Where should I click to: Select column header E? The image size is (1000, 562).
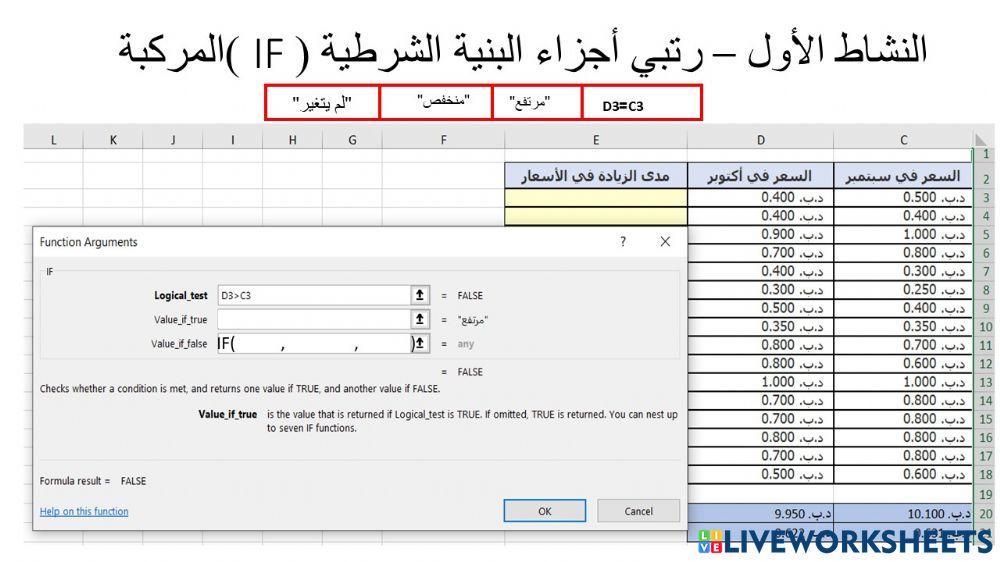click(596, 140)
